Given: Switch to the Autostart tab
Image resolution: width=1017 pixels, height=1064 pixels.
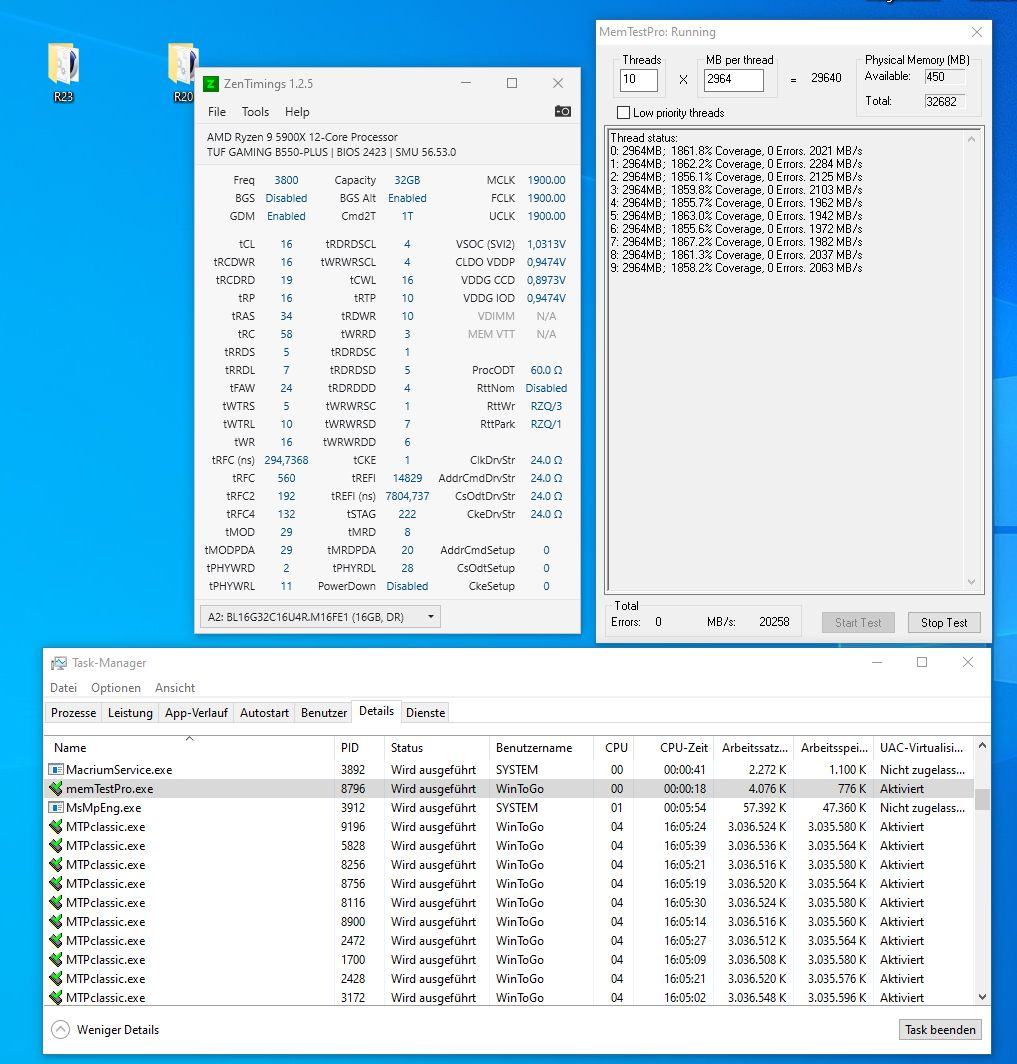Looking at the screenshot, I should 265,712.
